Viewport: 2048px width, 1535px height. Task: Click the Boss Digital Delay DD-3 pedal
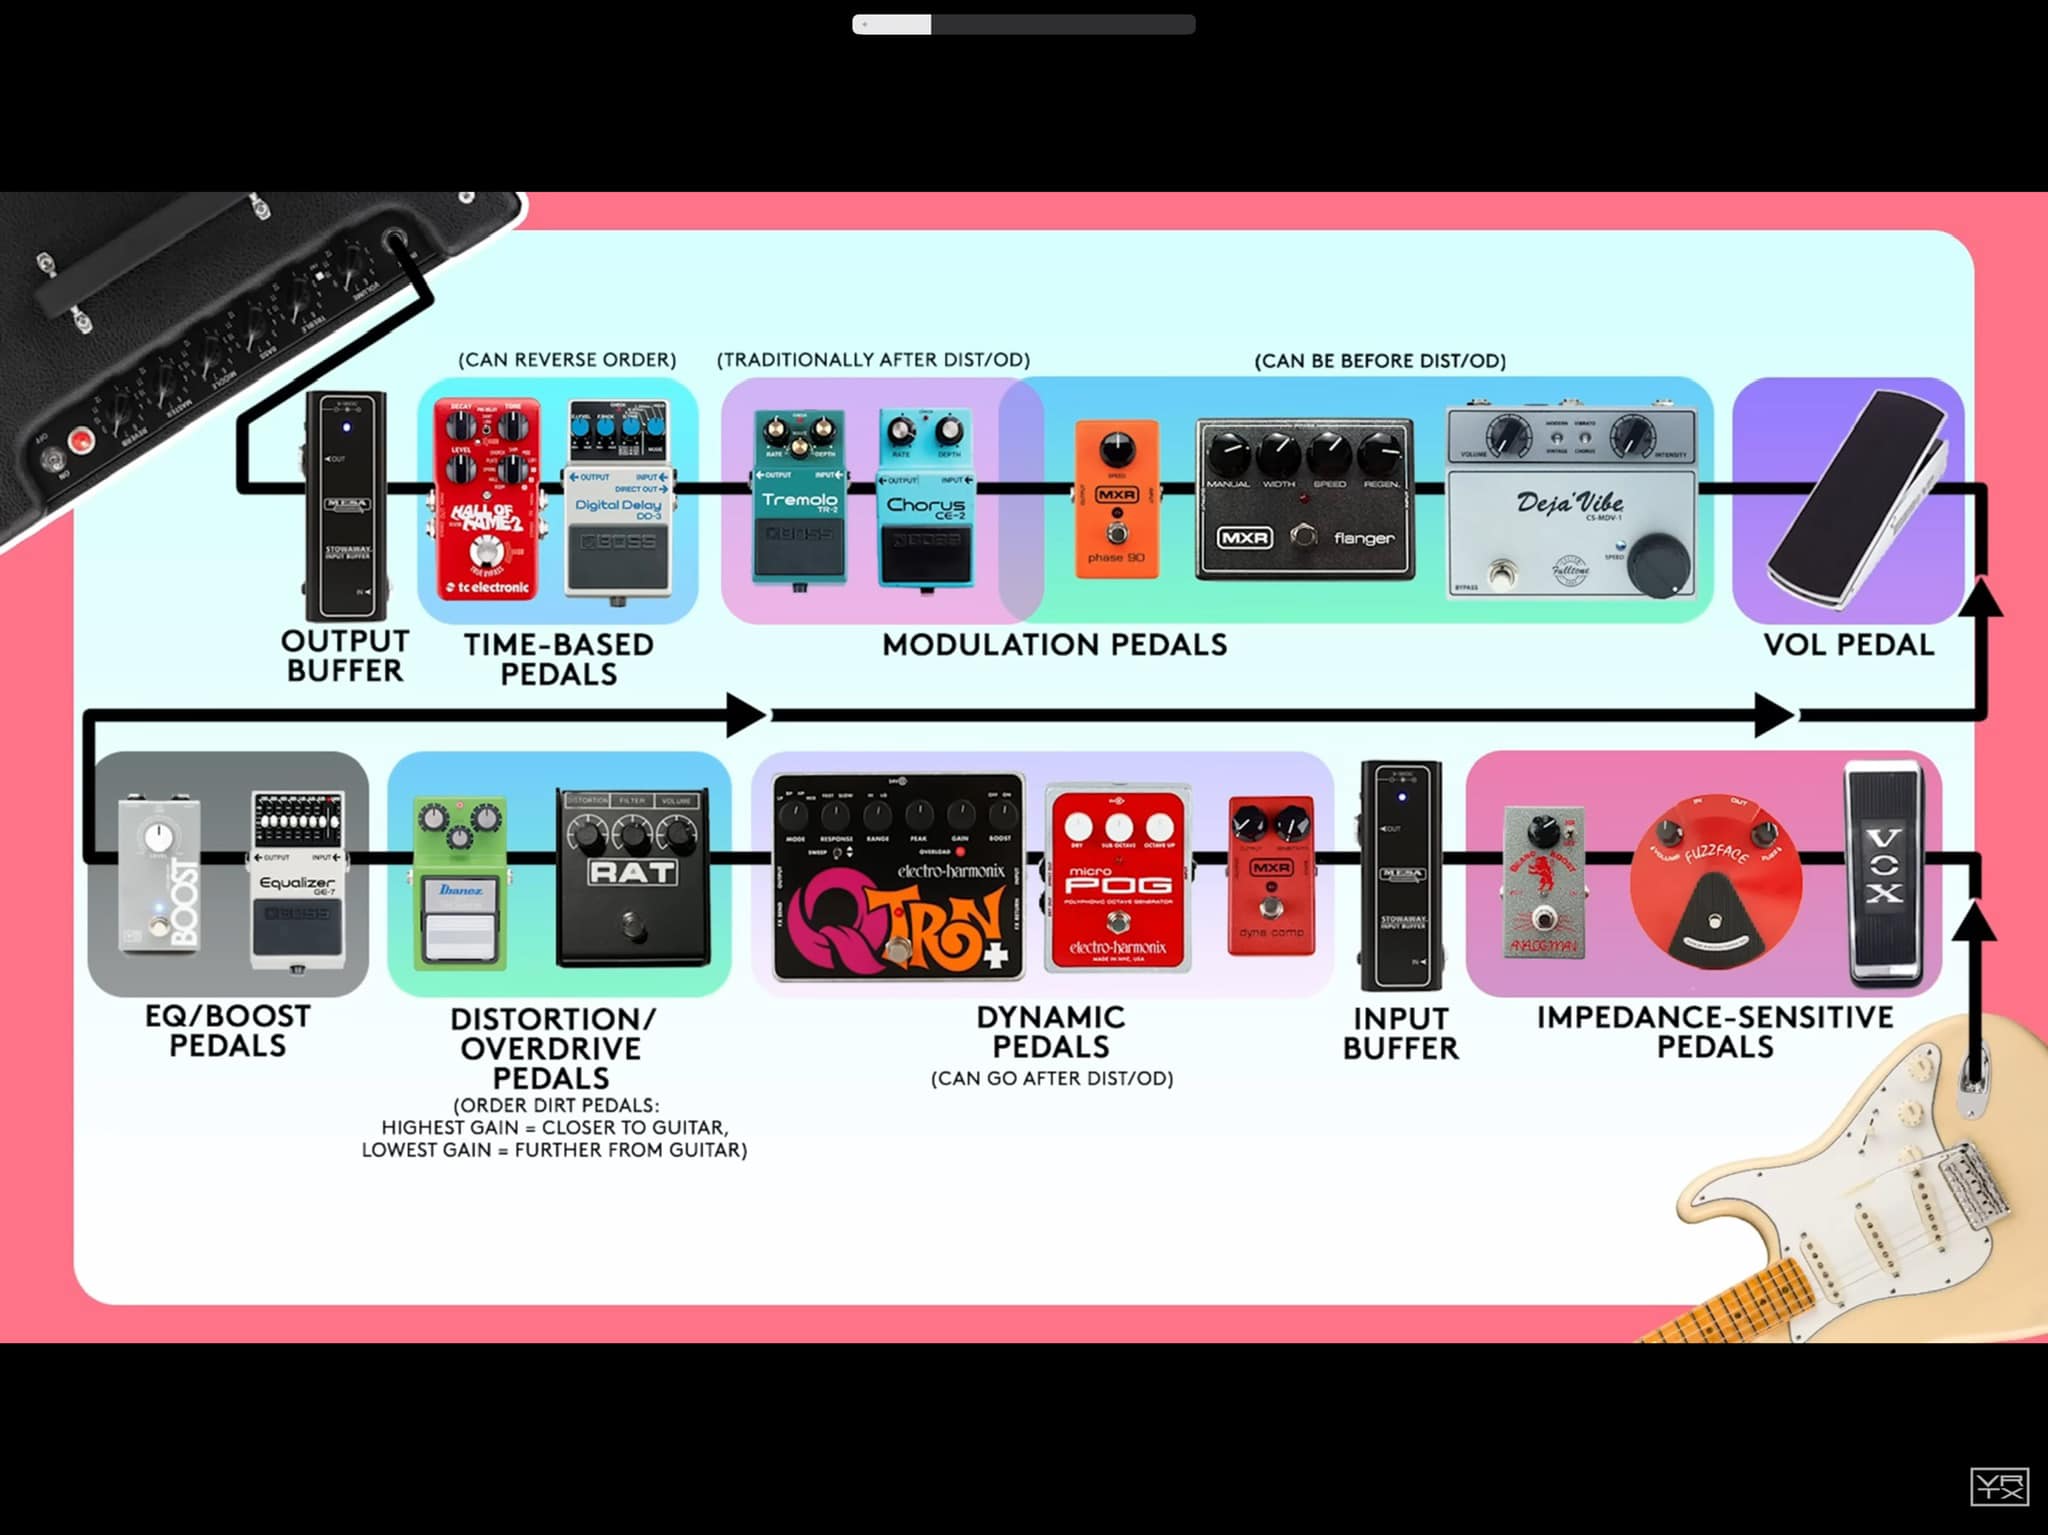(618, 502)
